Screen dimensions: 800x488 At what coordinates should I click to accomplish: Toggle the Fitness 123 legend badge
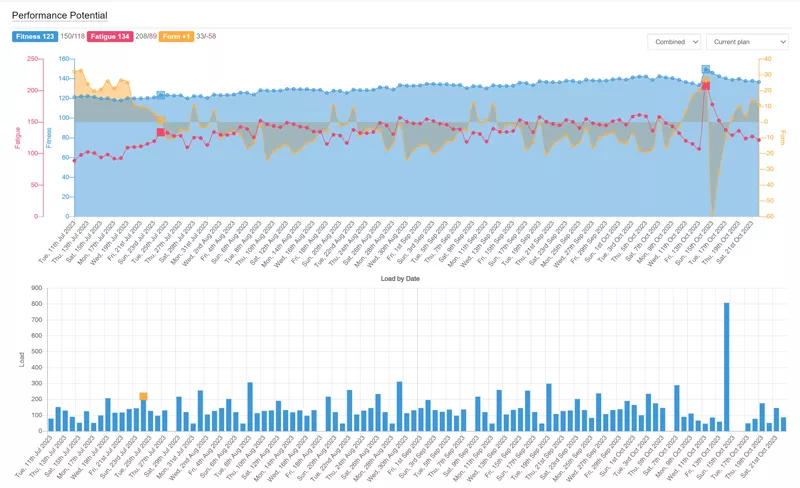[x=35, y=37]
